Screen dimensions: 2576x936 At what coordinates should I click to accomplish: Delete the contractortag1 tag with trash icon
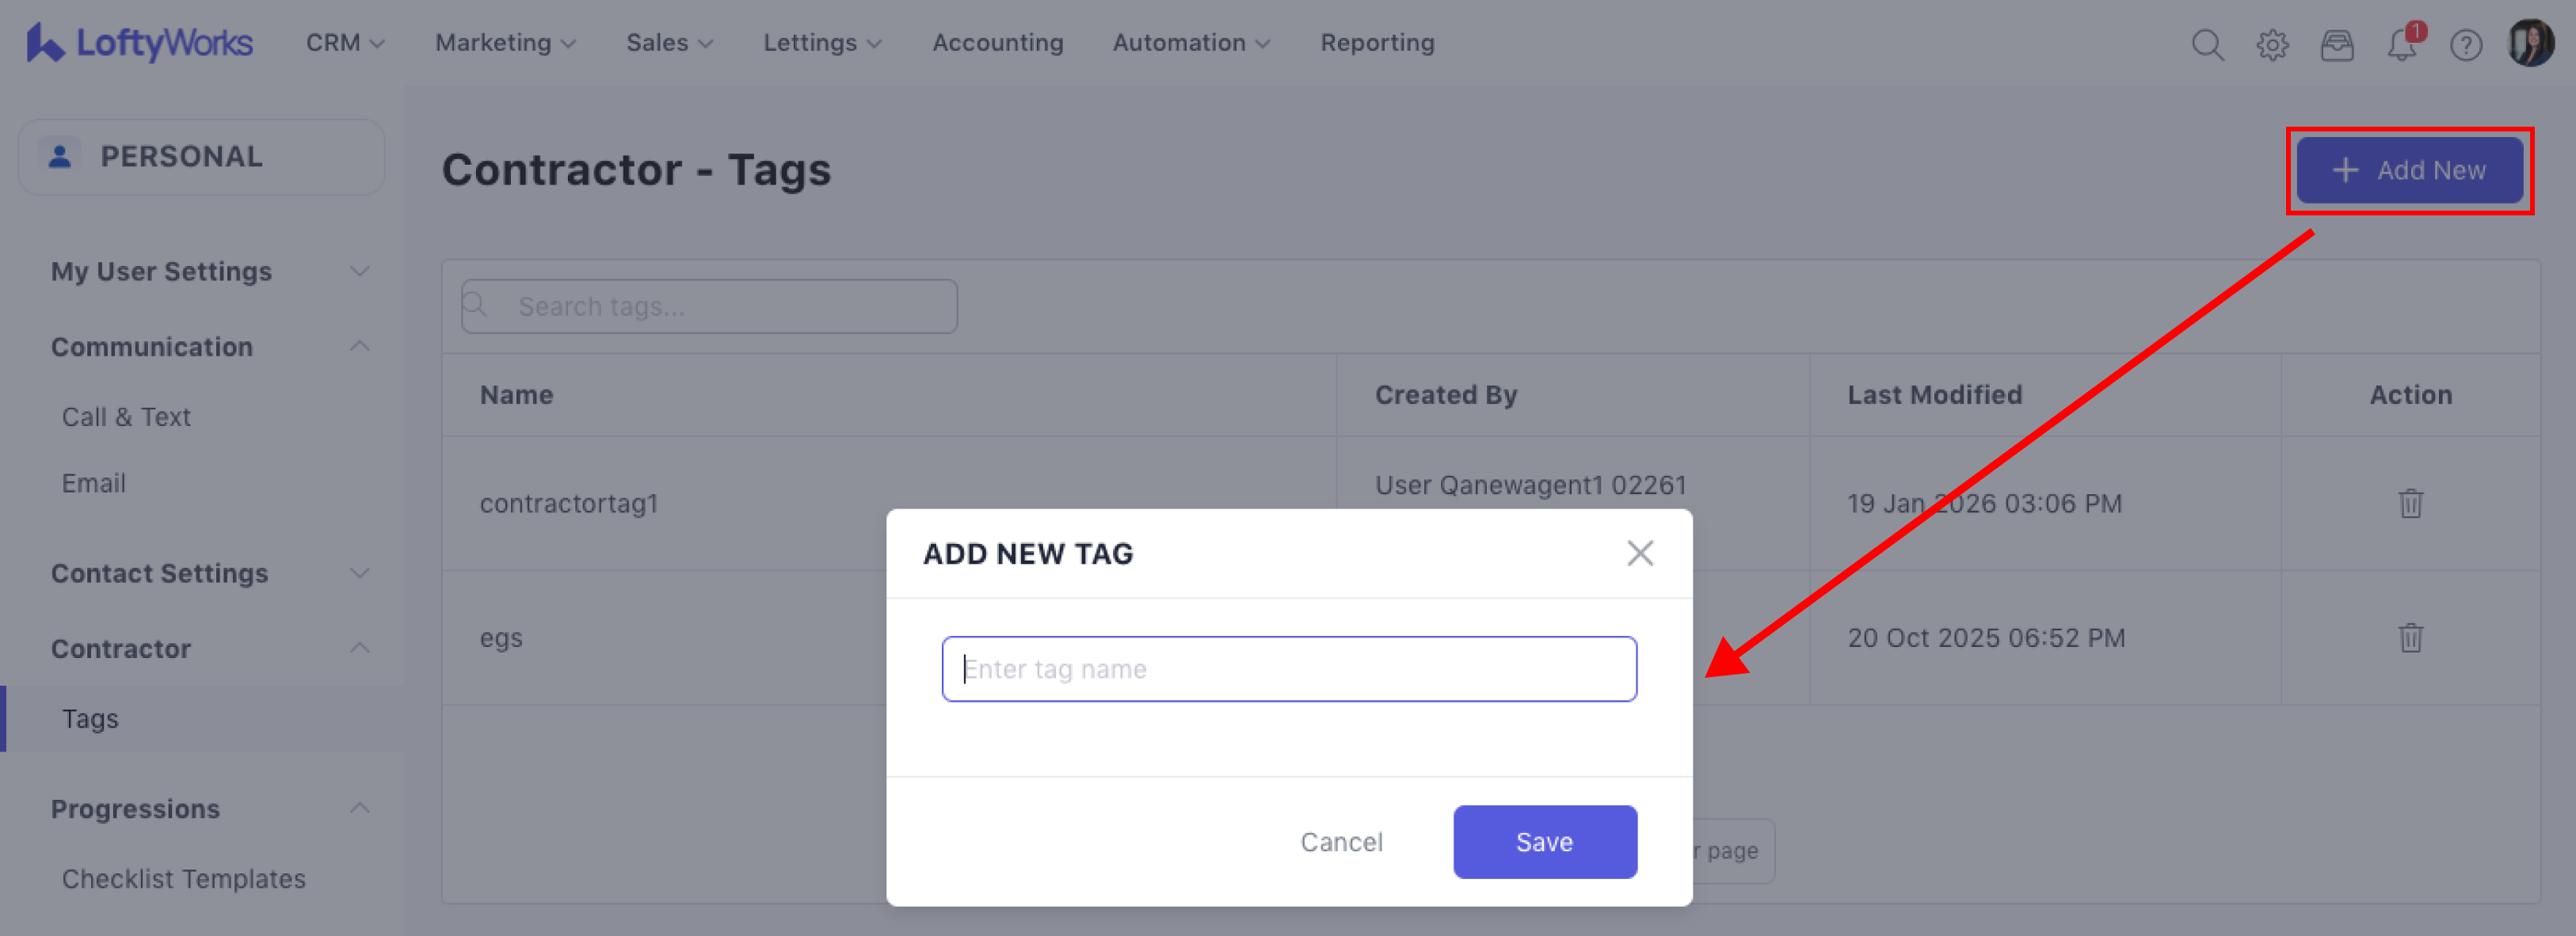pyautogui.click(x=2410, y=503)
